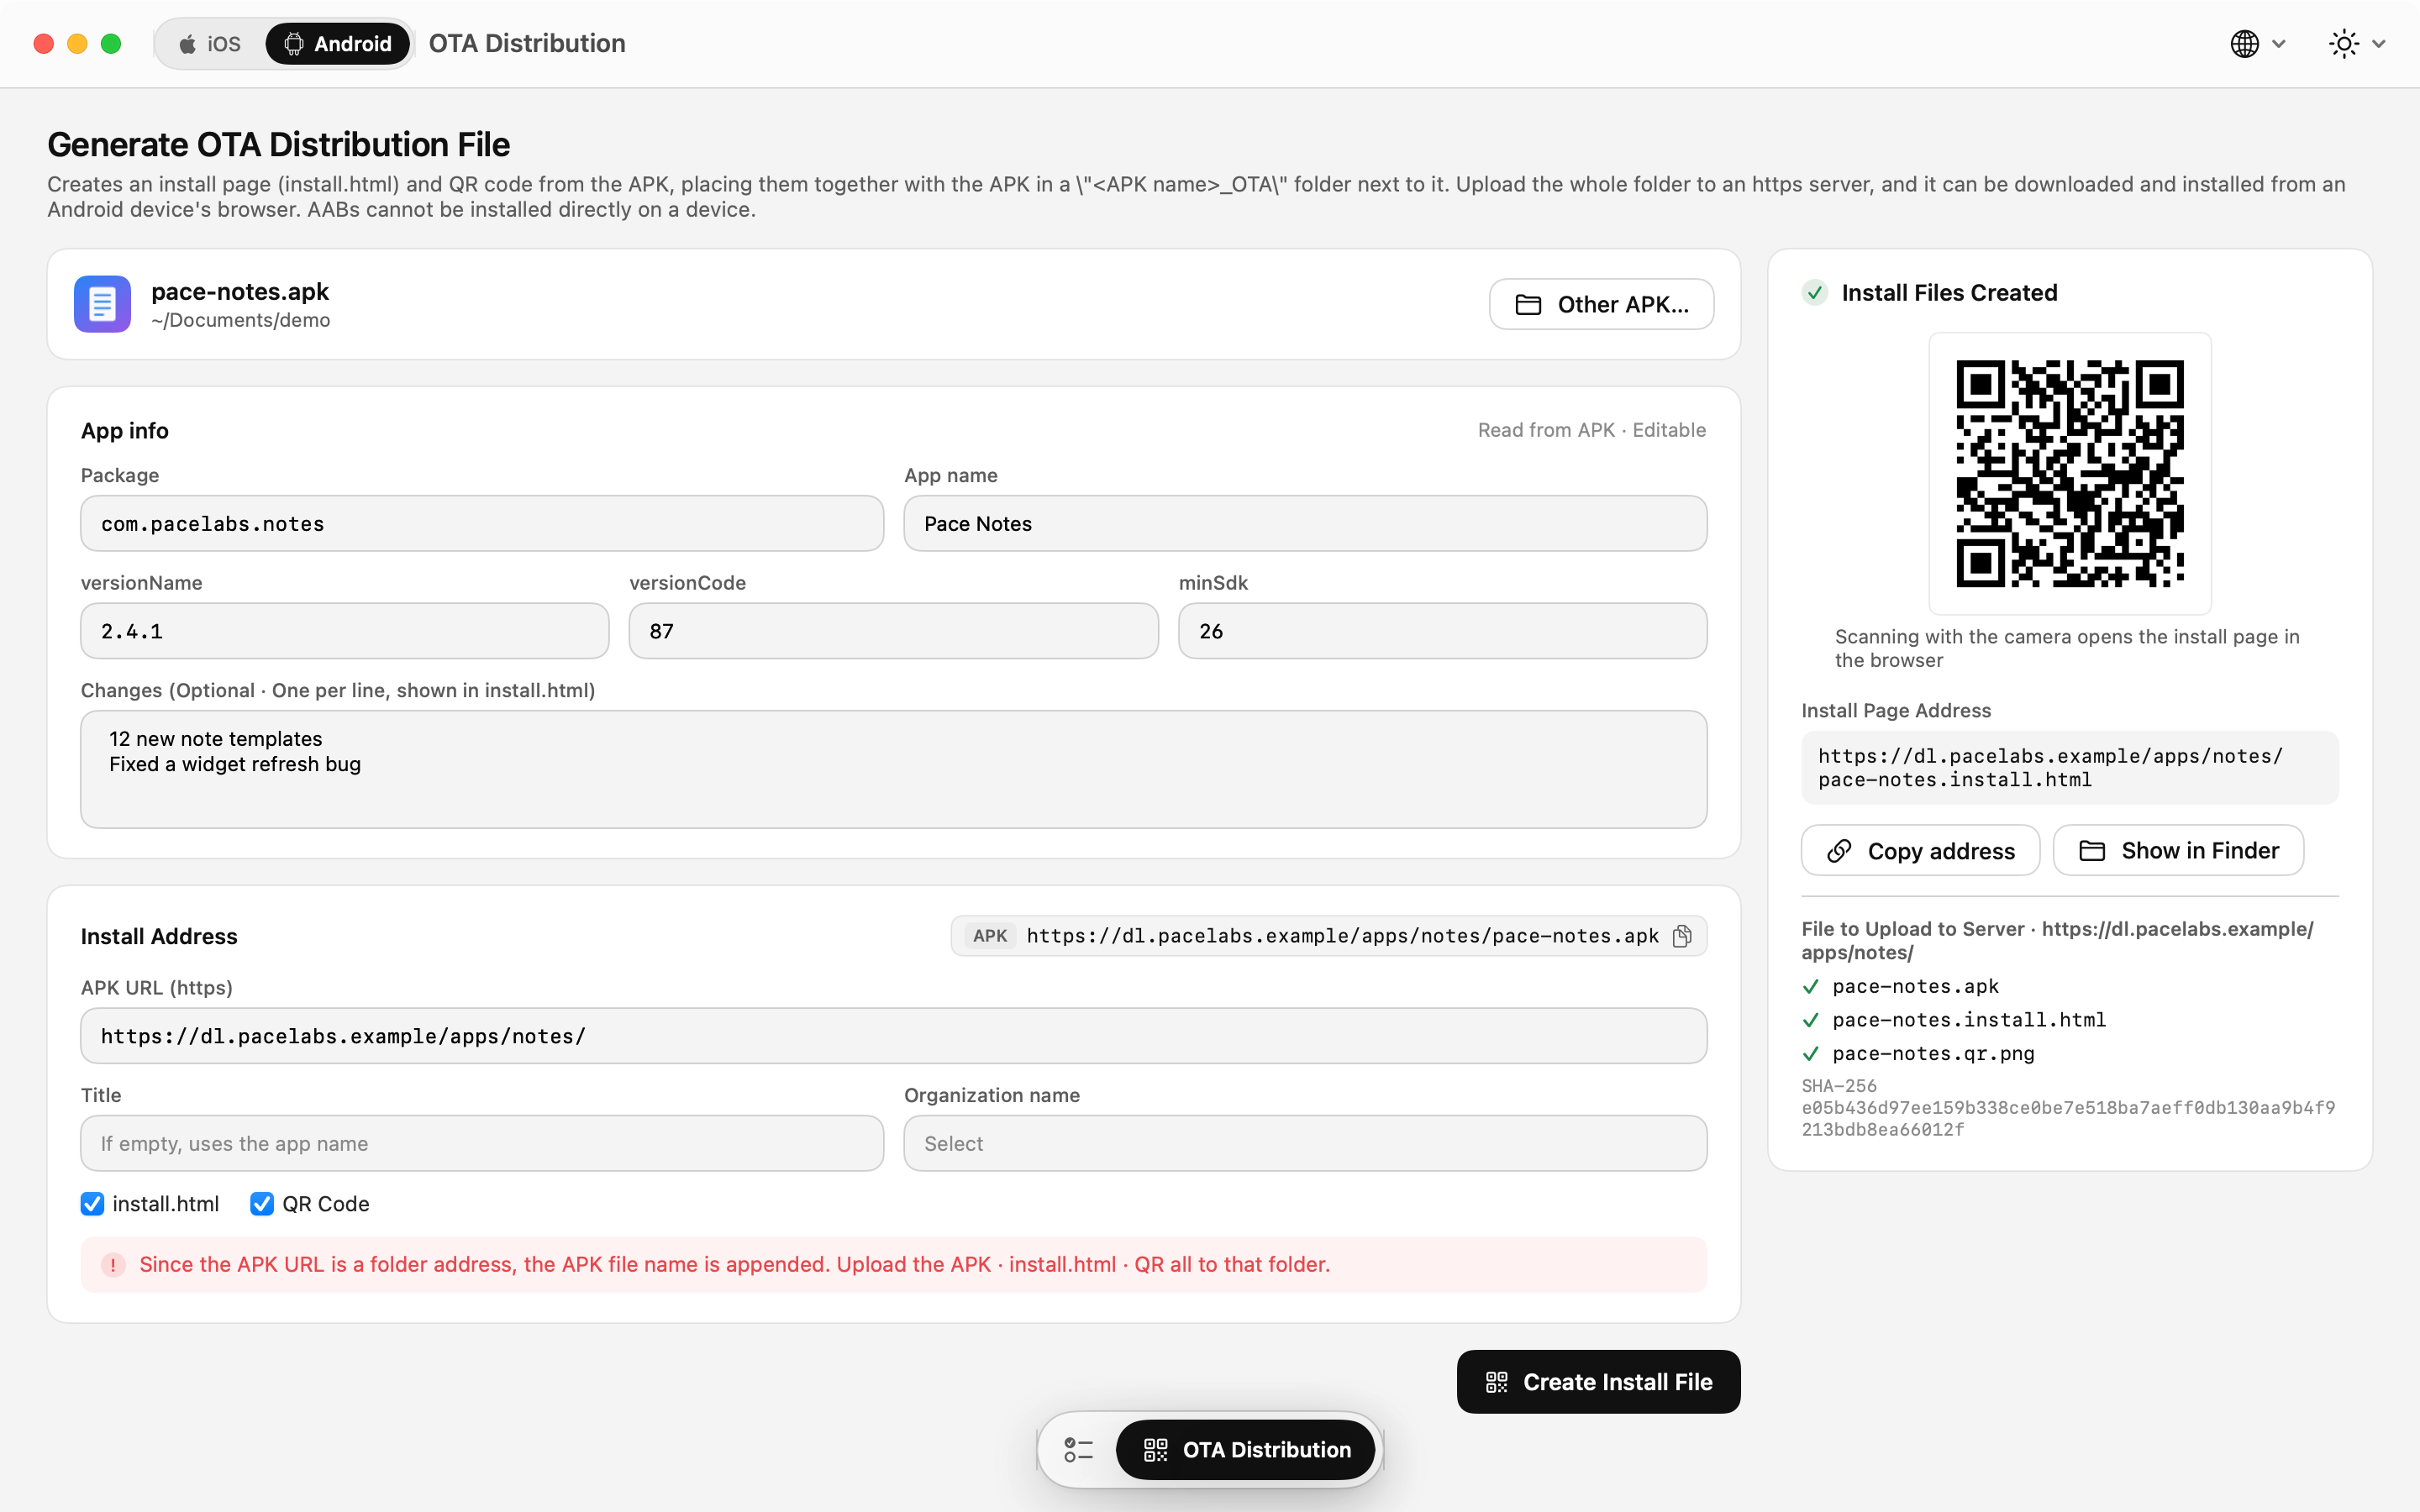Edit the Package field com.pacelabs.notes
The width and height of the screenshot is (2420, 1512).
pos(482,523)
